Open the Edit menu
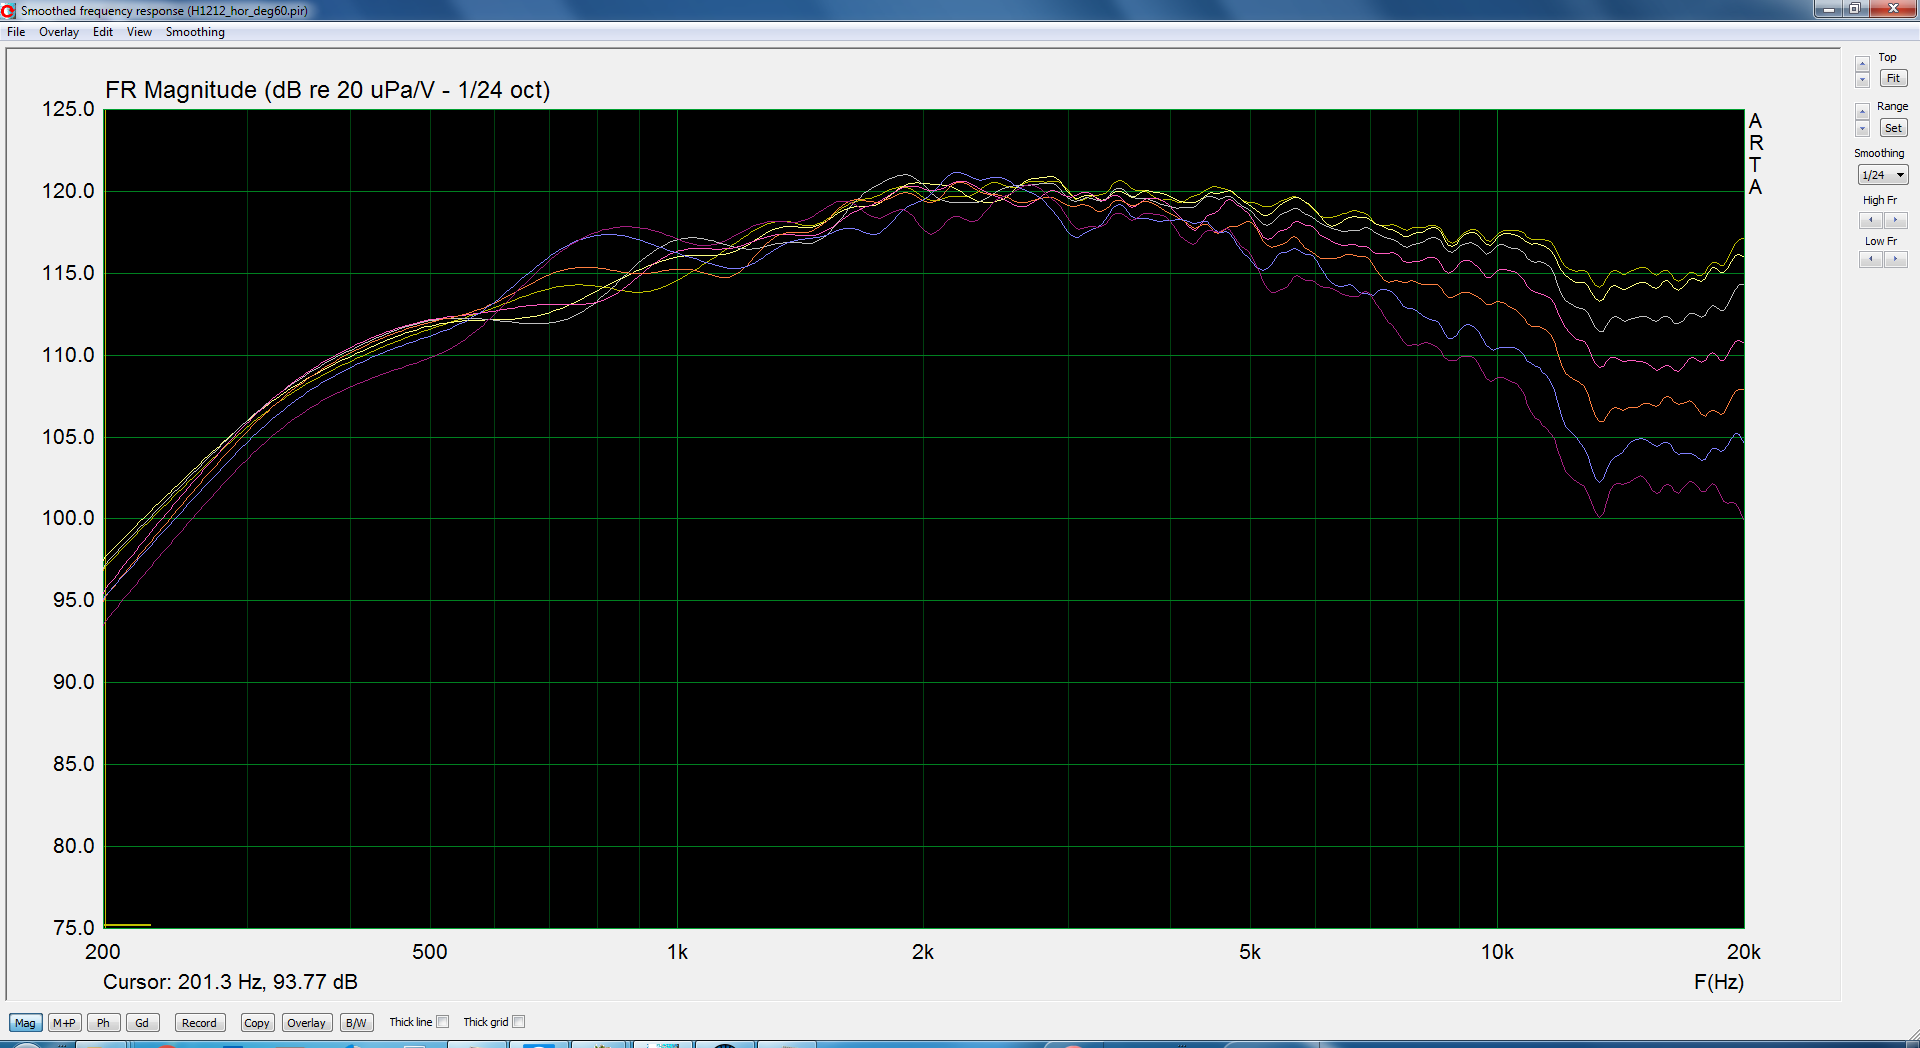Viewport: 1920px width, 1048px height. pyautogui.click(x=103, y=32)
